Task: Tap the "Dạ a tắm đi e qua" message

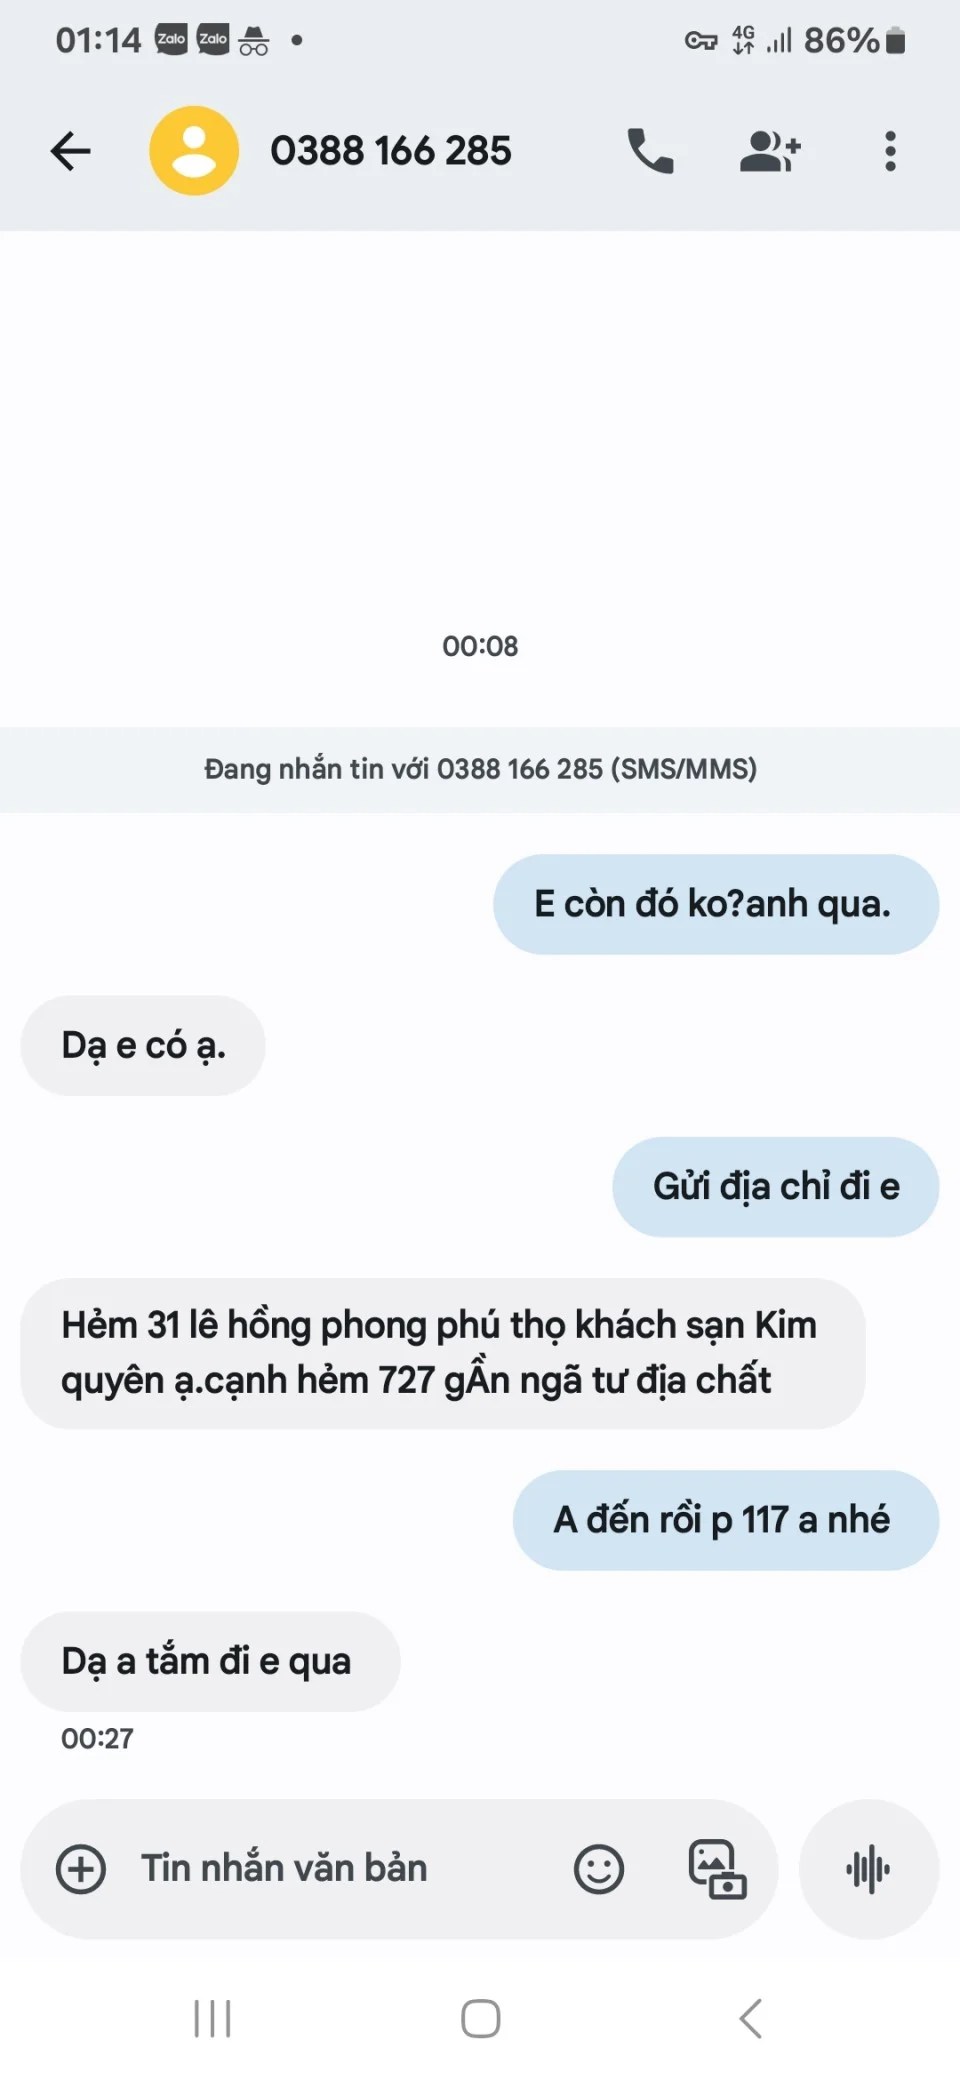Action: click(210, 1661)
